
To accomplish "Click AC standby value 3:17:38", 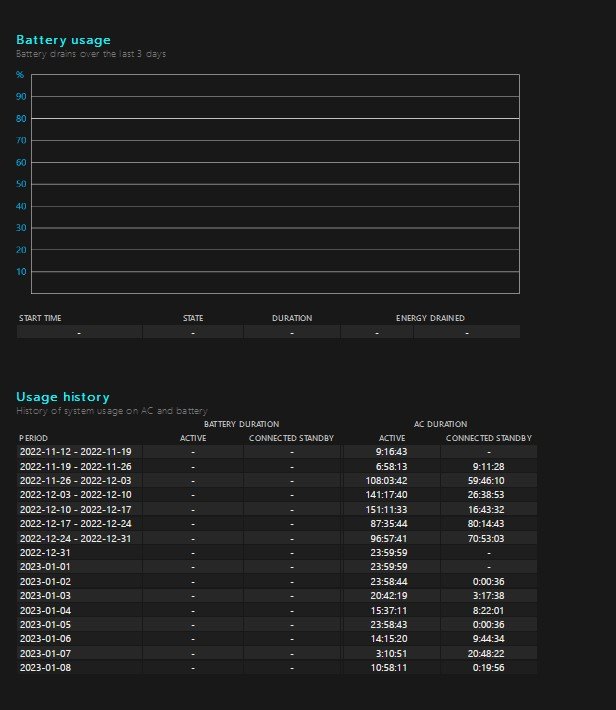I will pos(489,596).
